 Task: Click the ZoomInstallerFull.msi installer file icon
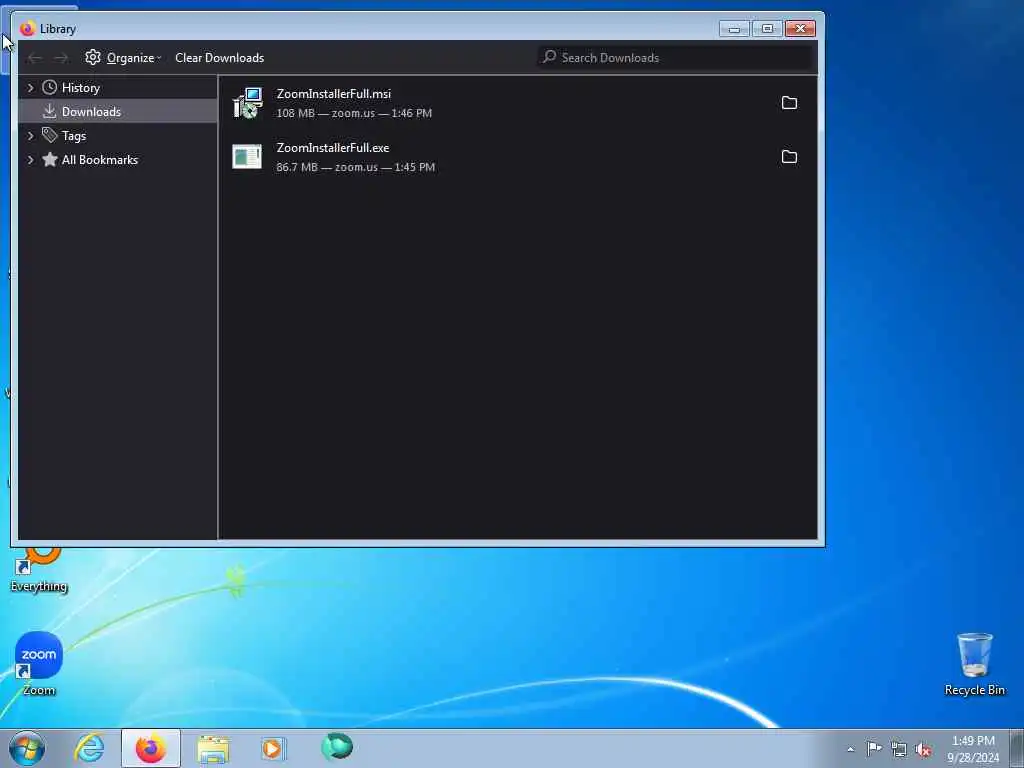click(x=248, y=103)
